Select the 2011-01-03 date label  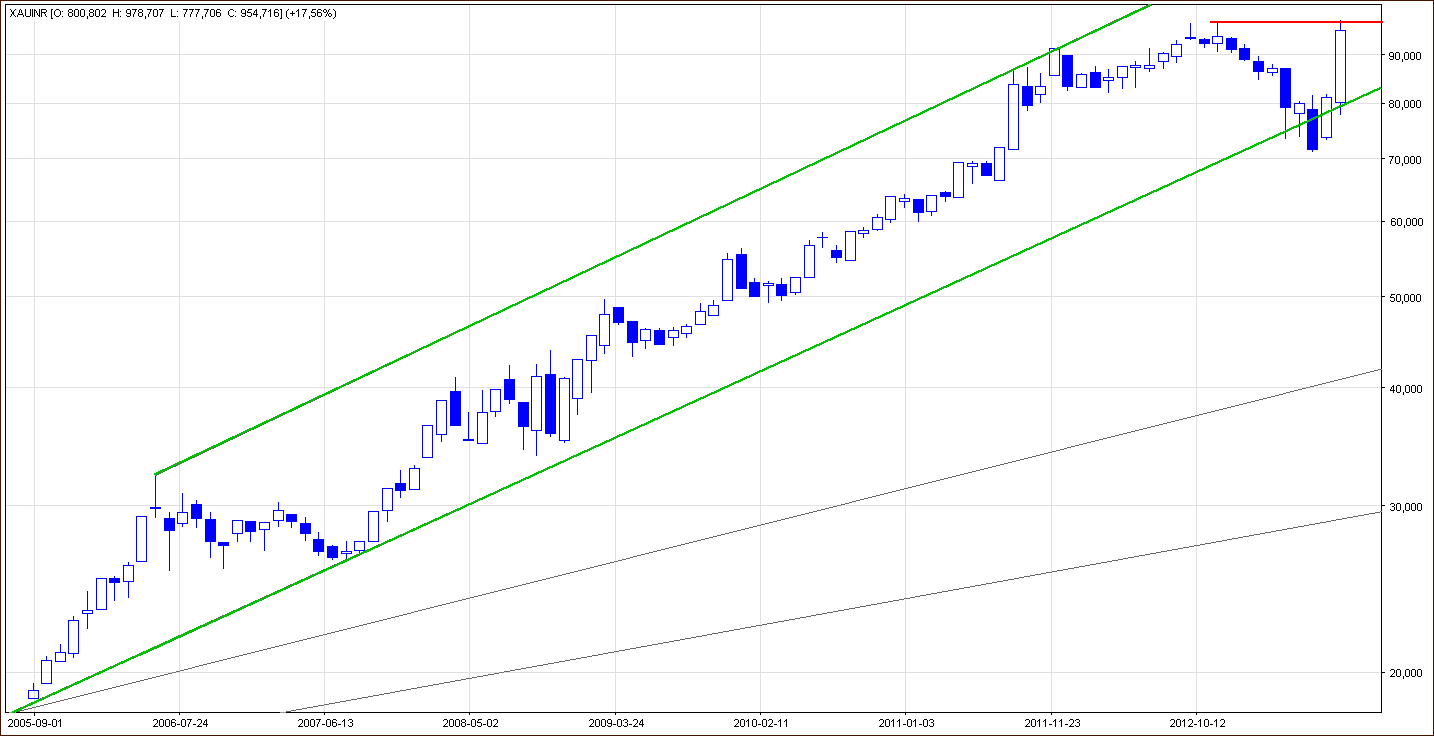pyautogui.click(x=905, y=722)
